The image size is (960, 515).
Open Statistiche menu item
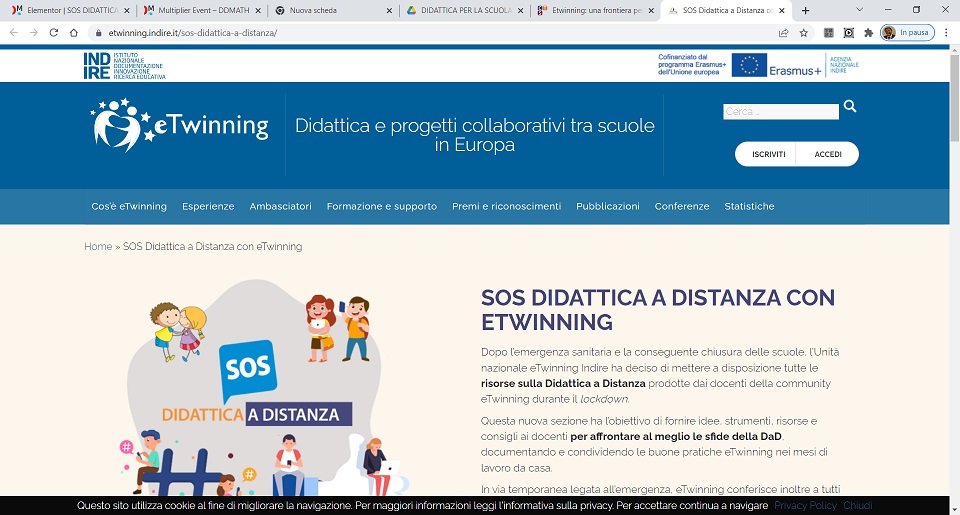click(749, 206)
